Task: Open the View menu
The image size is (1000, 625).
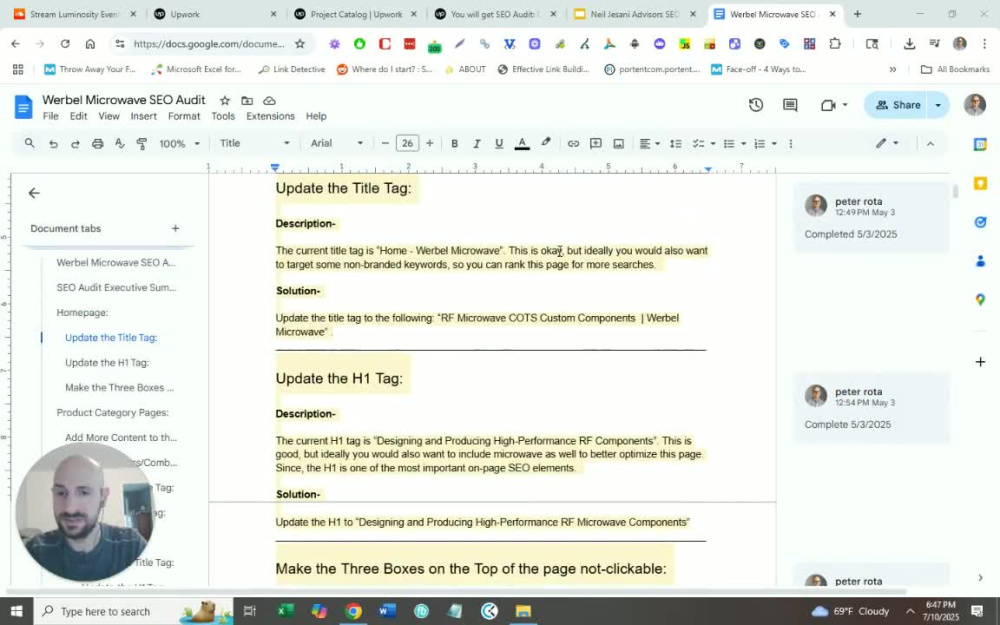Action: [x=108, y=116]
